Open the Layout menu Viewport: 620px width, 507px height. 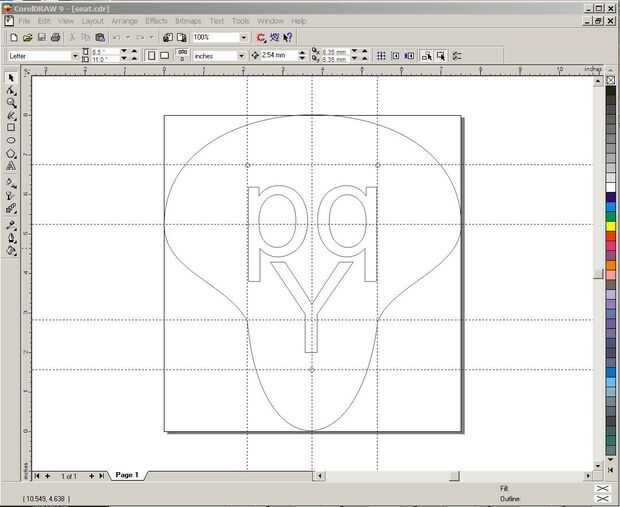point(93,21)
